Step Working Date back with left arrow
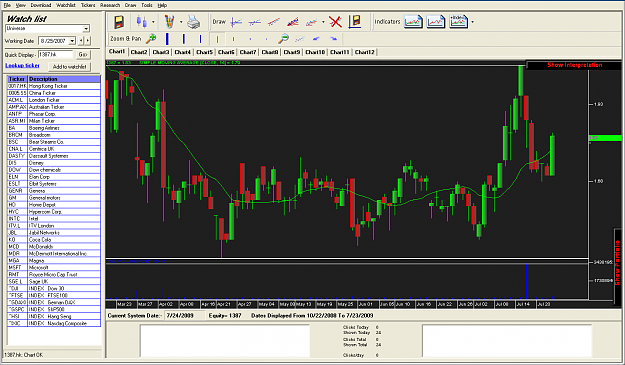Screen dimensions: 625x365 click(81, 41)
